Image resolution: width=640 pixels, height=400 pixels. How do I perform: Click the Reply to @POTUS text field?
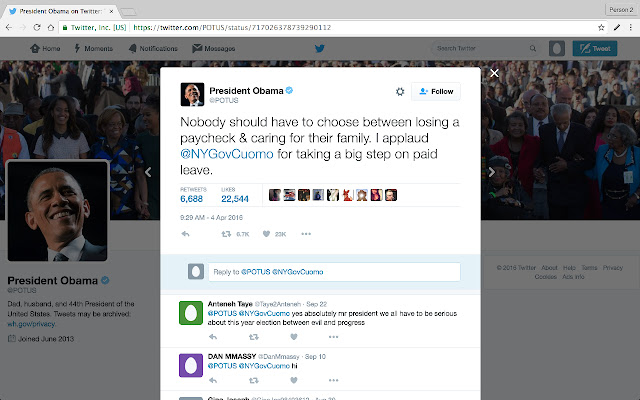pos(334,272)
